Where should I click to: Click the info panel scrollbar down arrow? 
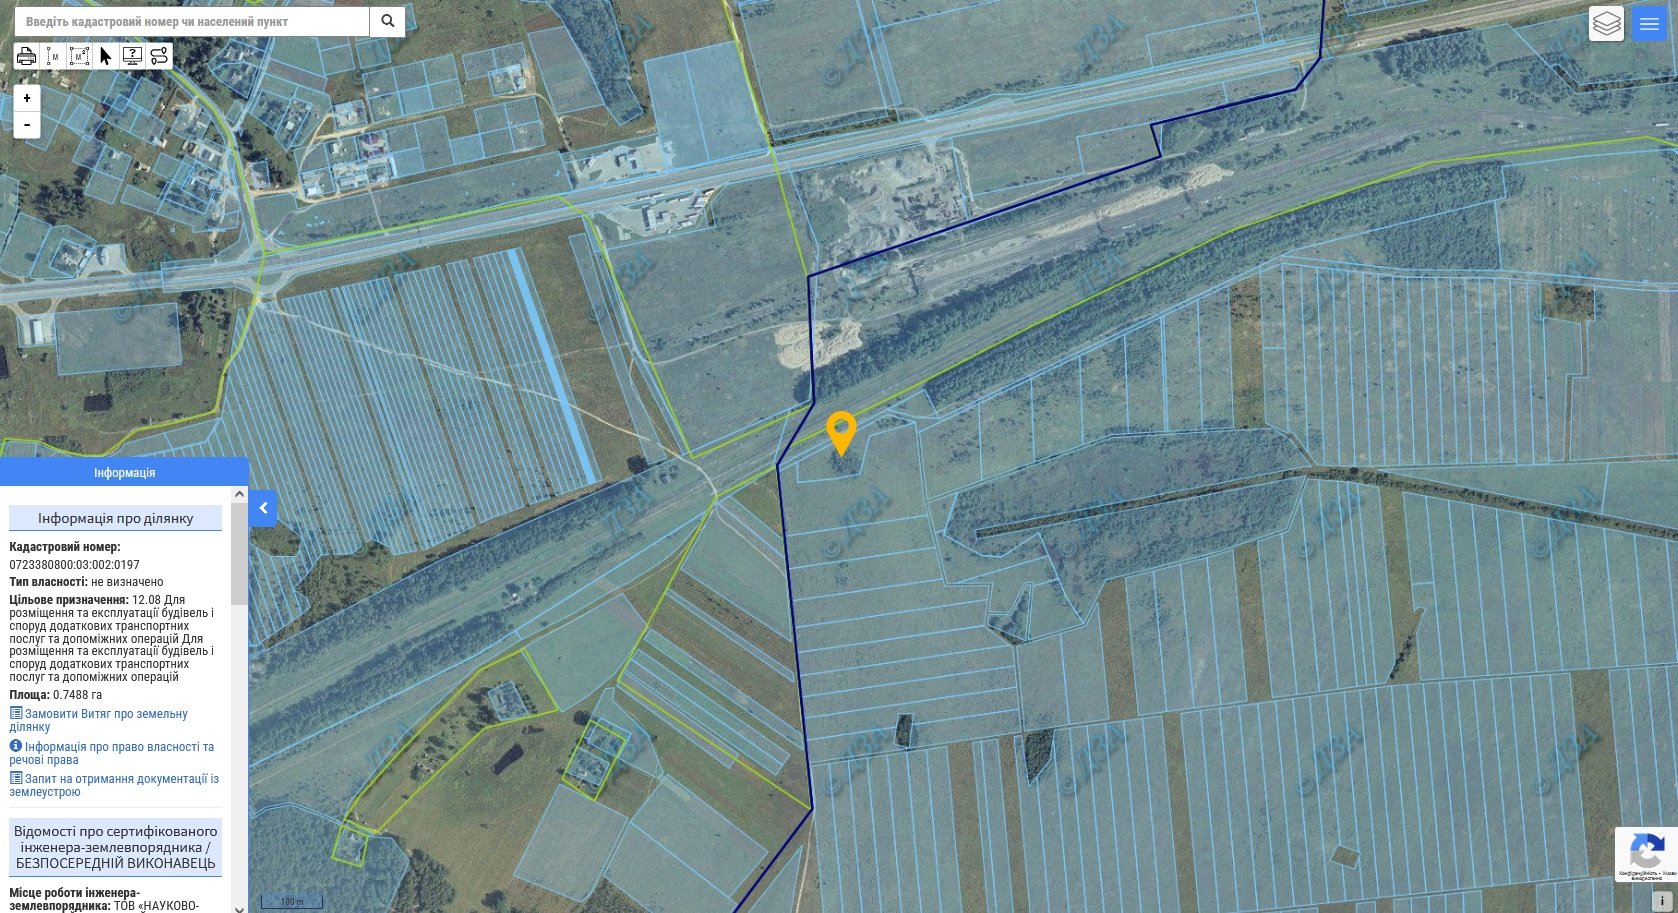239,907
